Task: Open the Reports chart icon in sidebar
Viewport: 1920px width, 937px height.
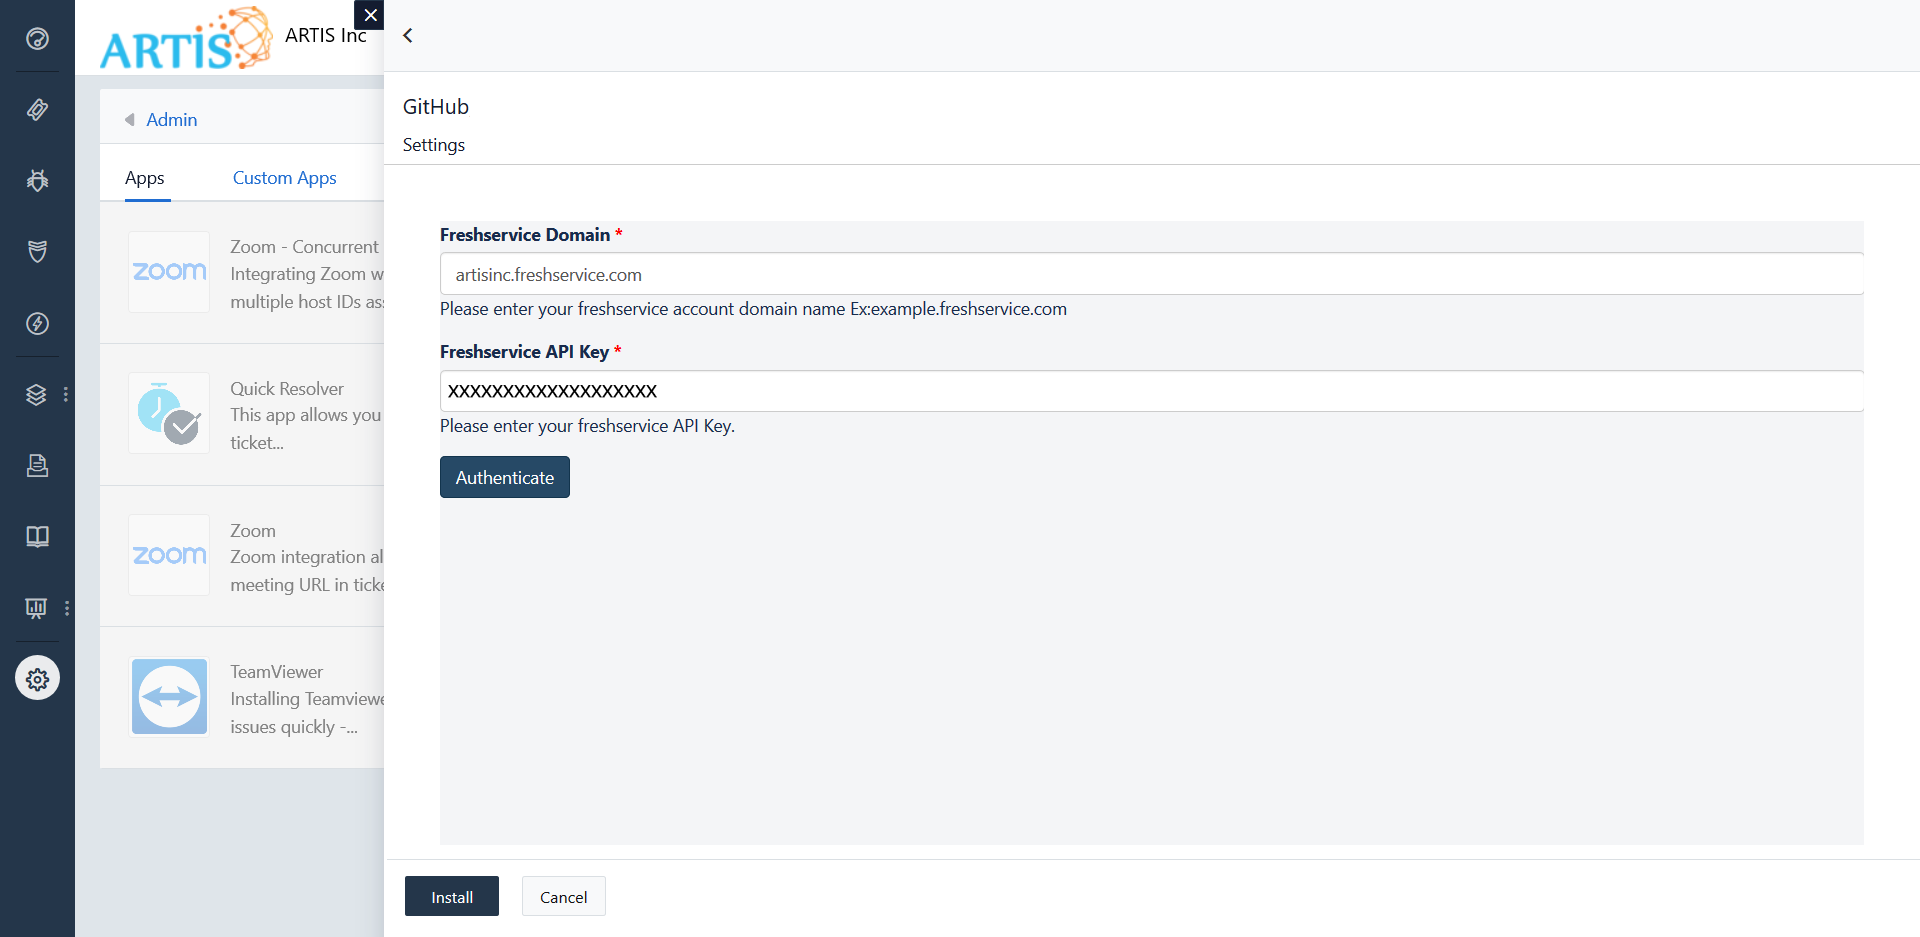Action: pos(37,608)
